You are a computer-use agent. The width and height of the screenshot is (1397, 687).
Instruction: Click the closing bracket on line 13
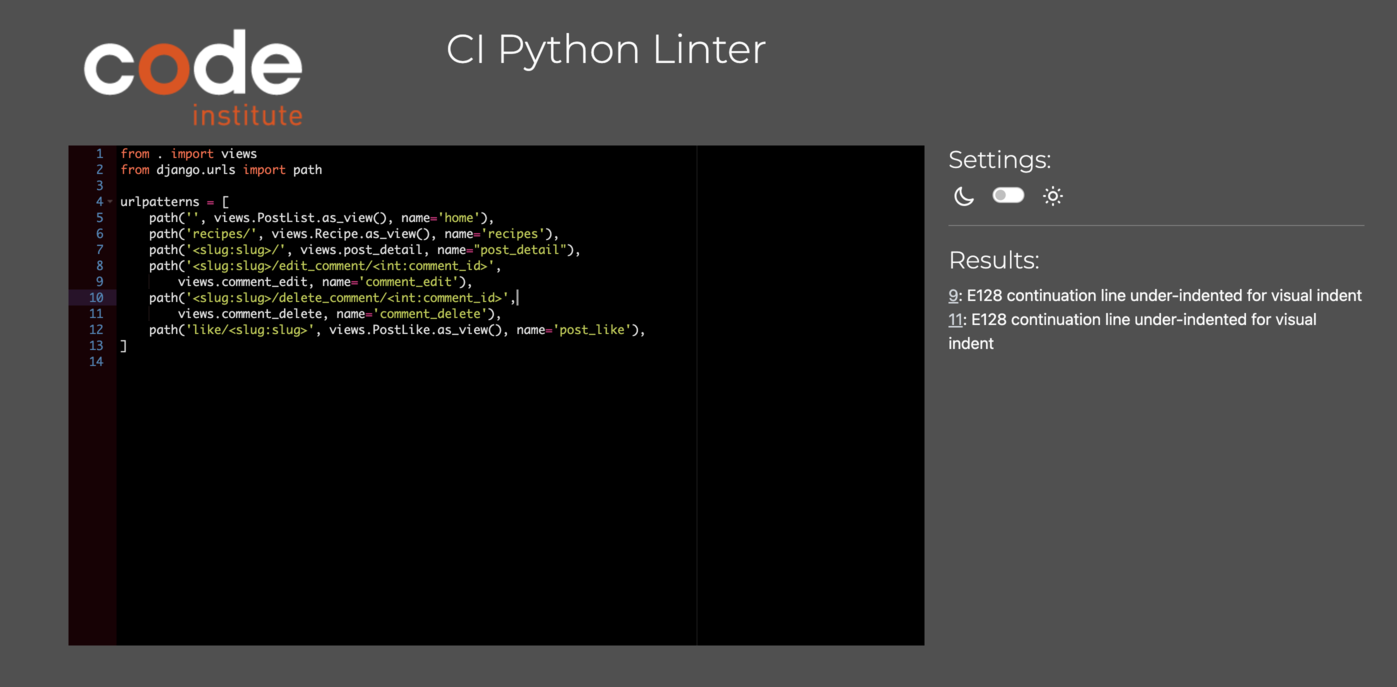pos(124,346)
